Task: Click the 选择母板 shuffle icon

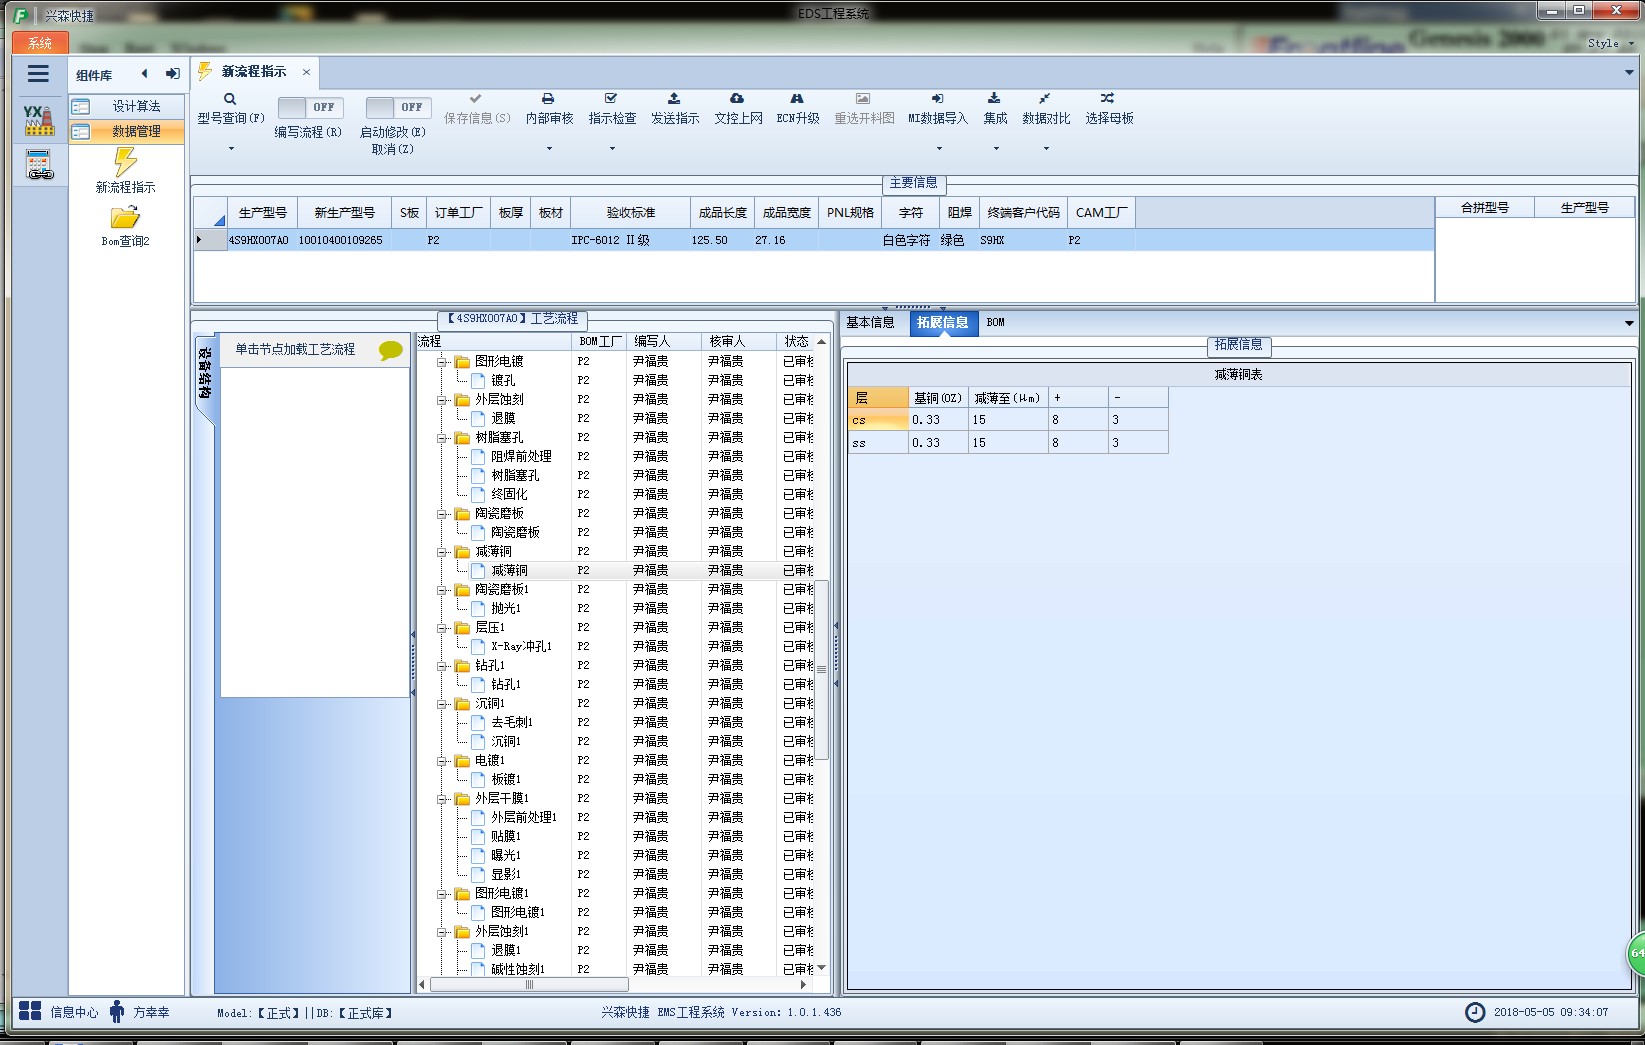Action: tap(1108, 99)
